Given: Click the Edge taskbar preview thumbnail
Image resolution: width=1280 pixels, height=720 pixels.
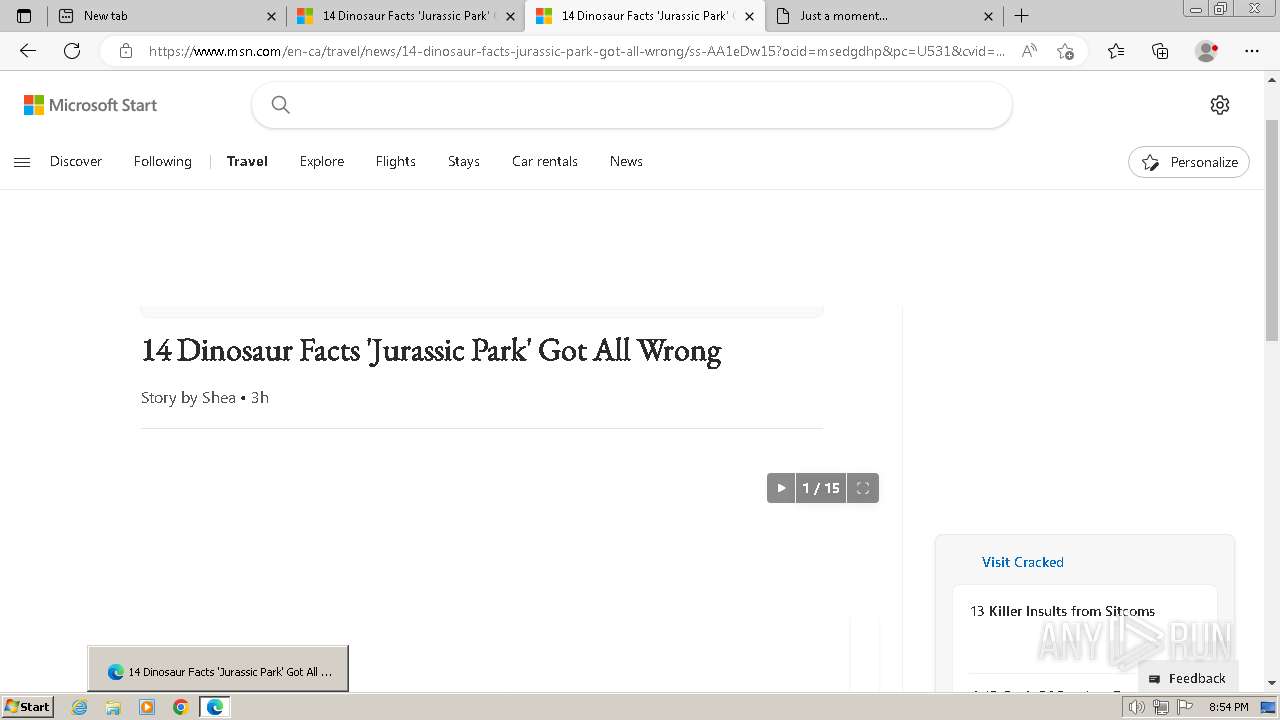Looking at the screenshot, I should pyautogui.click(x=218, y=669).
